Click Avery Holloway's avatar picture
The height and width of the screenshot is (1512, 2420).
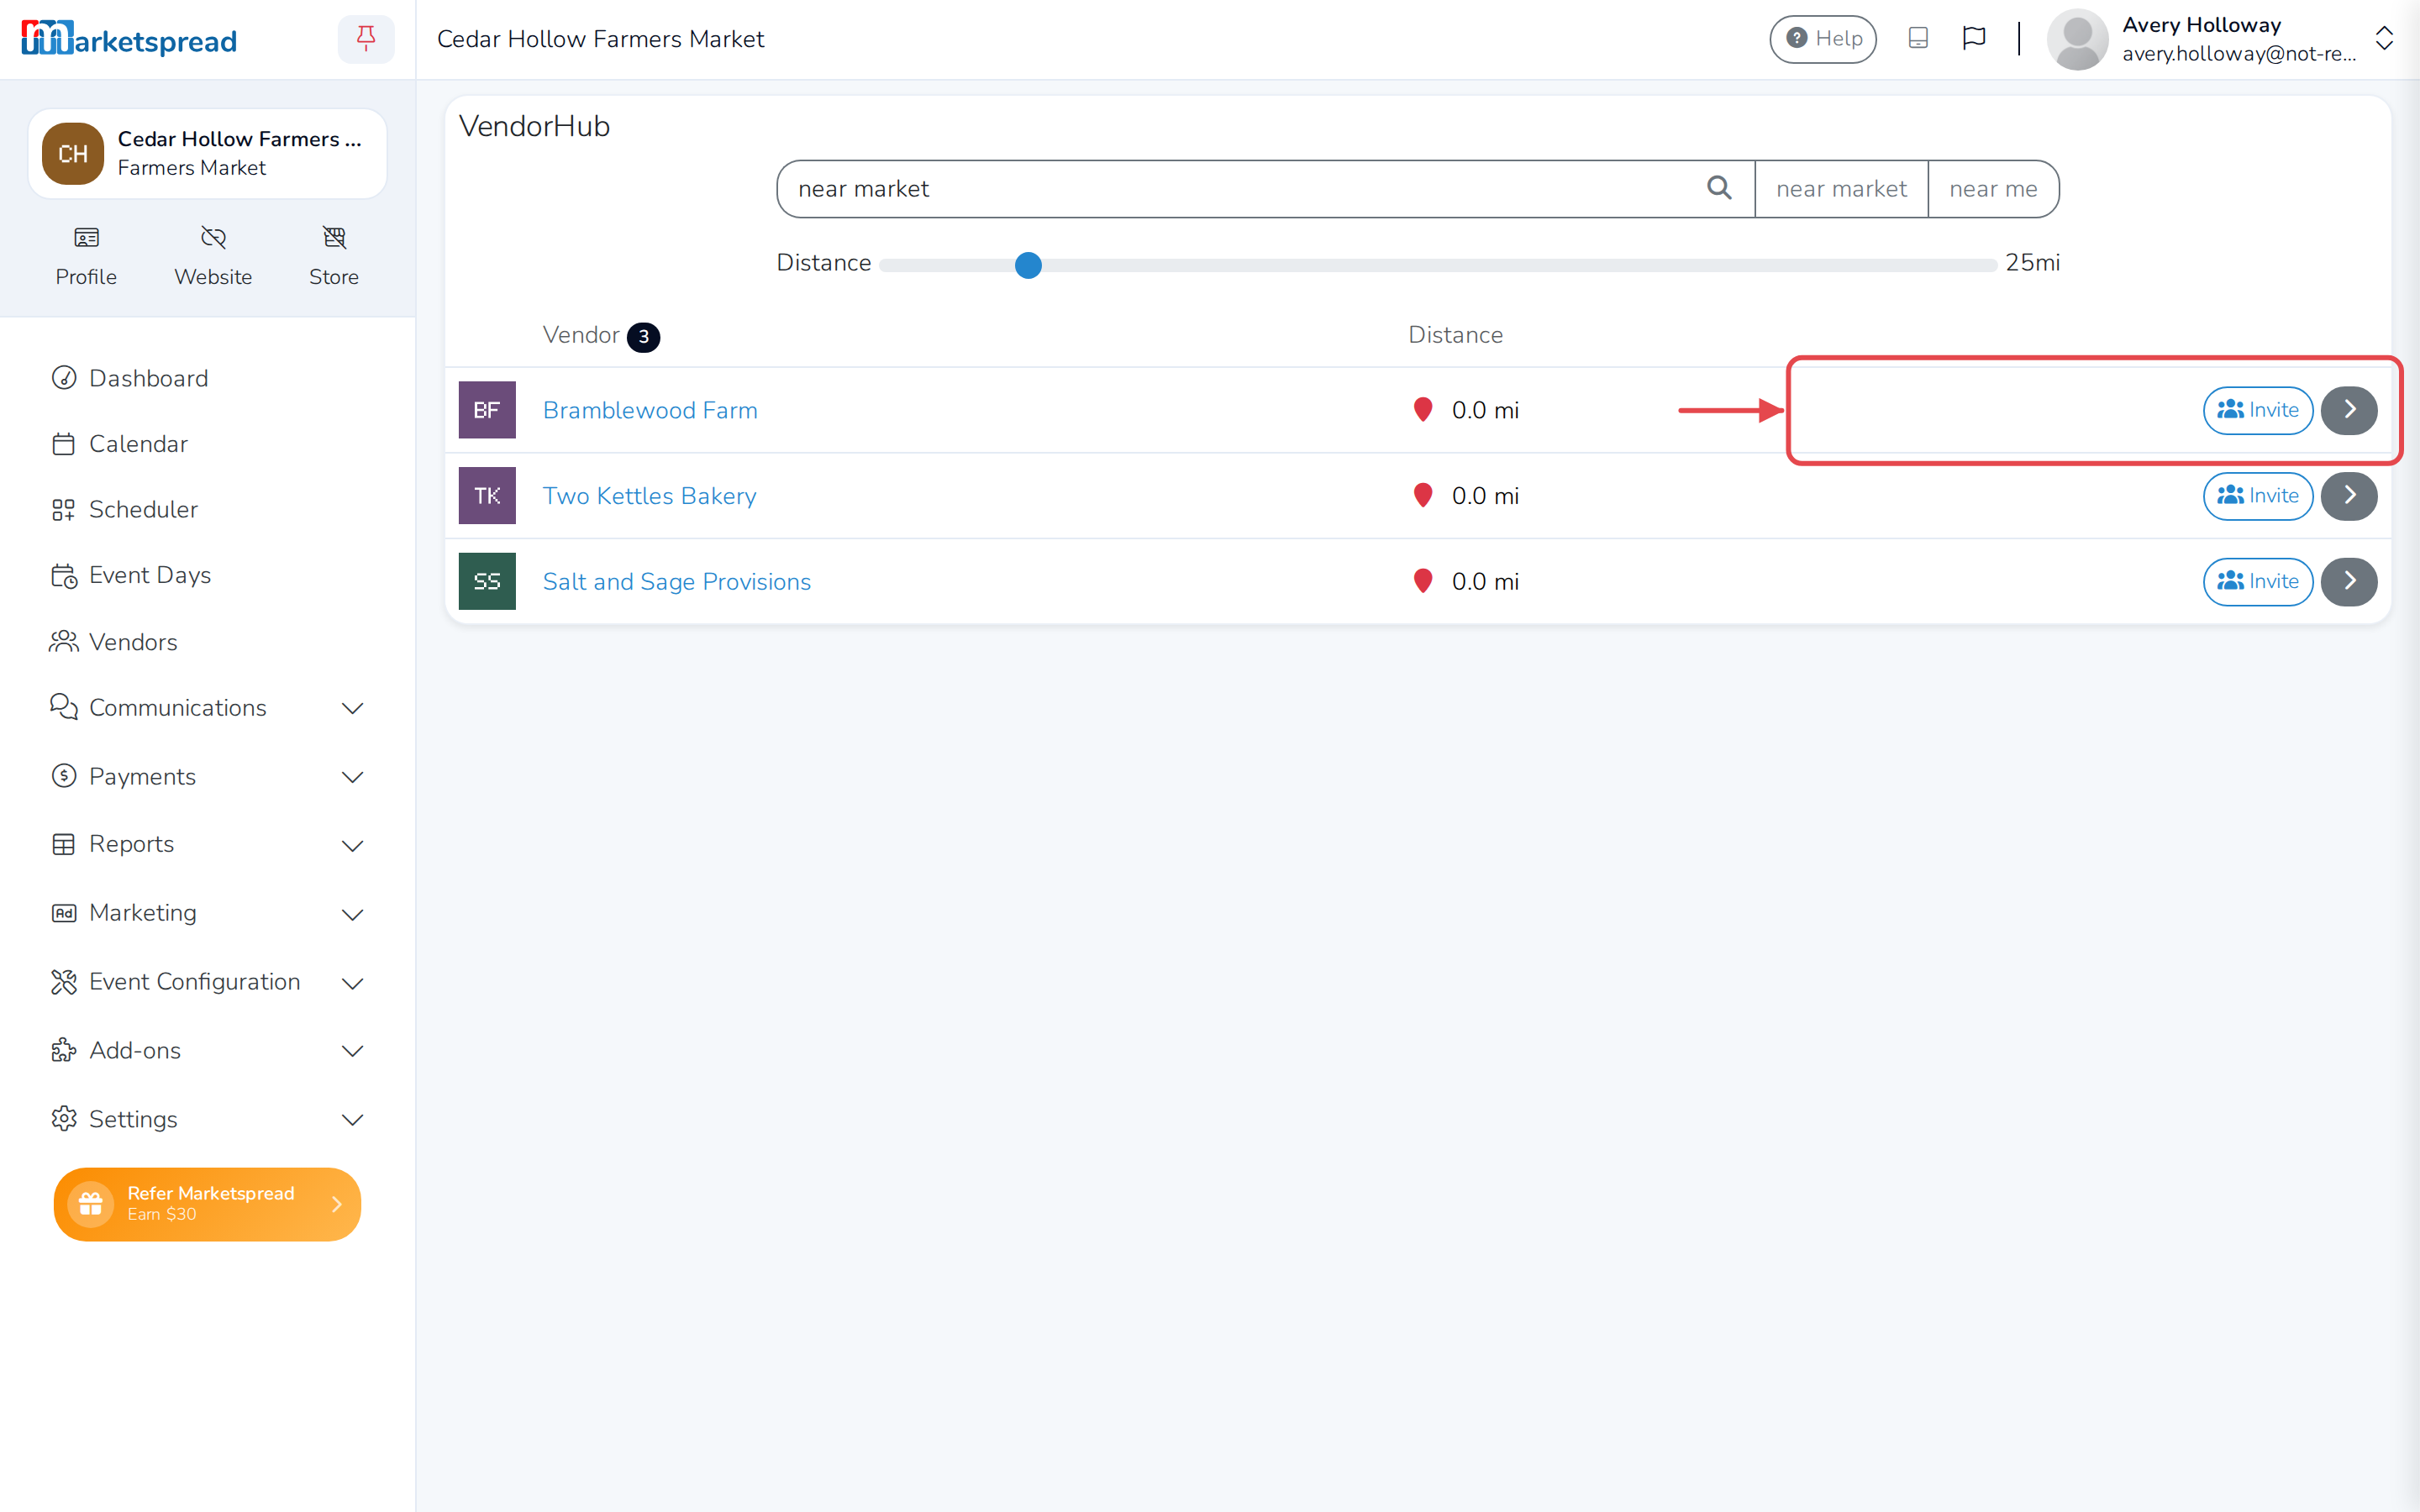[2078, 39]
